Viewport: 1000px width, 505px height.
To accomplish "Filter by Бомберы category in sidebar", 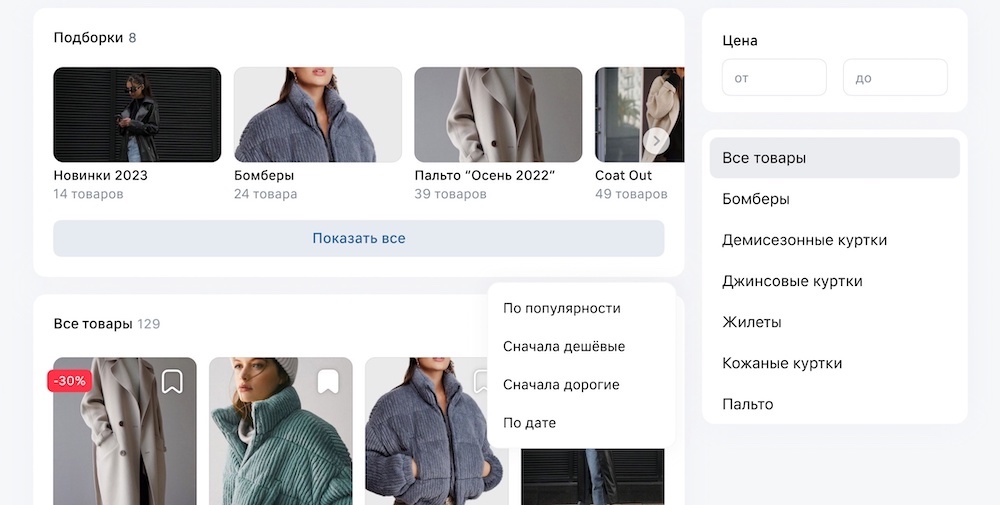I will 756,199.
